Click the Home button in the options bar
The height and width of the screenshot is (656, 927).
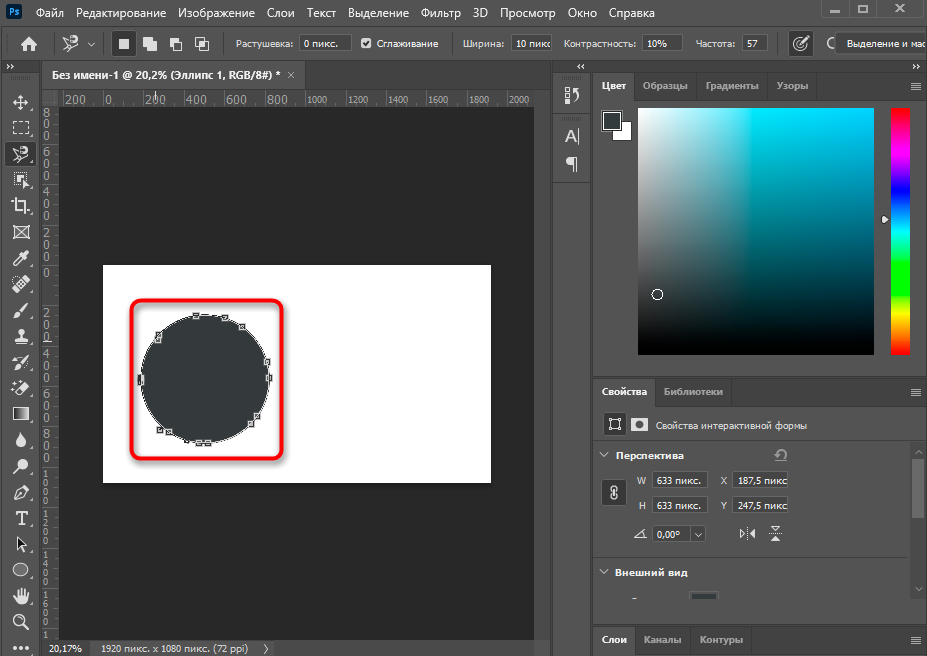coord(29,44)
